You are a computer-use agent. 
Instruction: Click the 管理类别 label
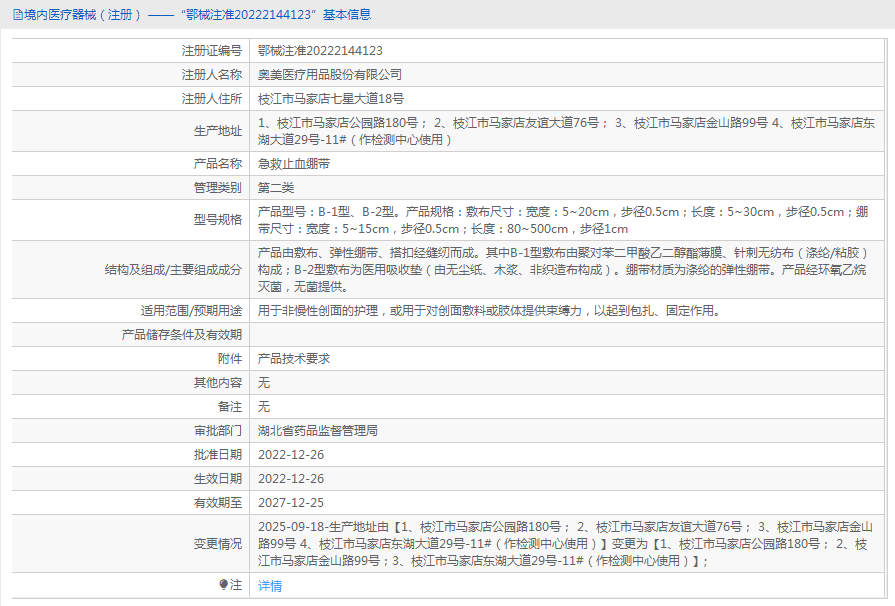pos(217,188)
